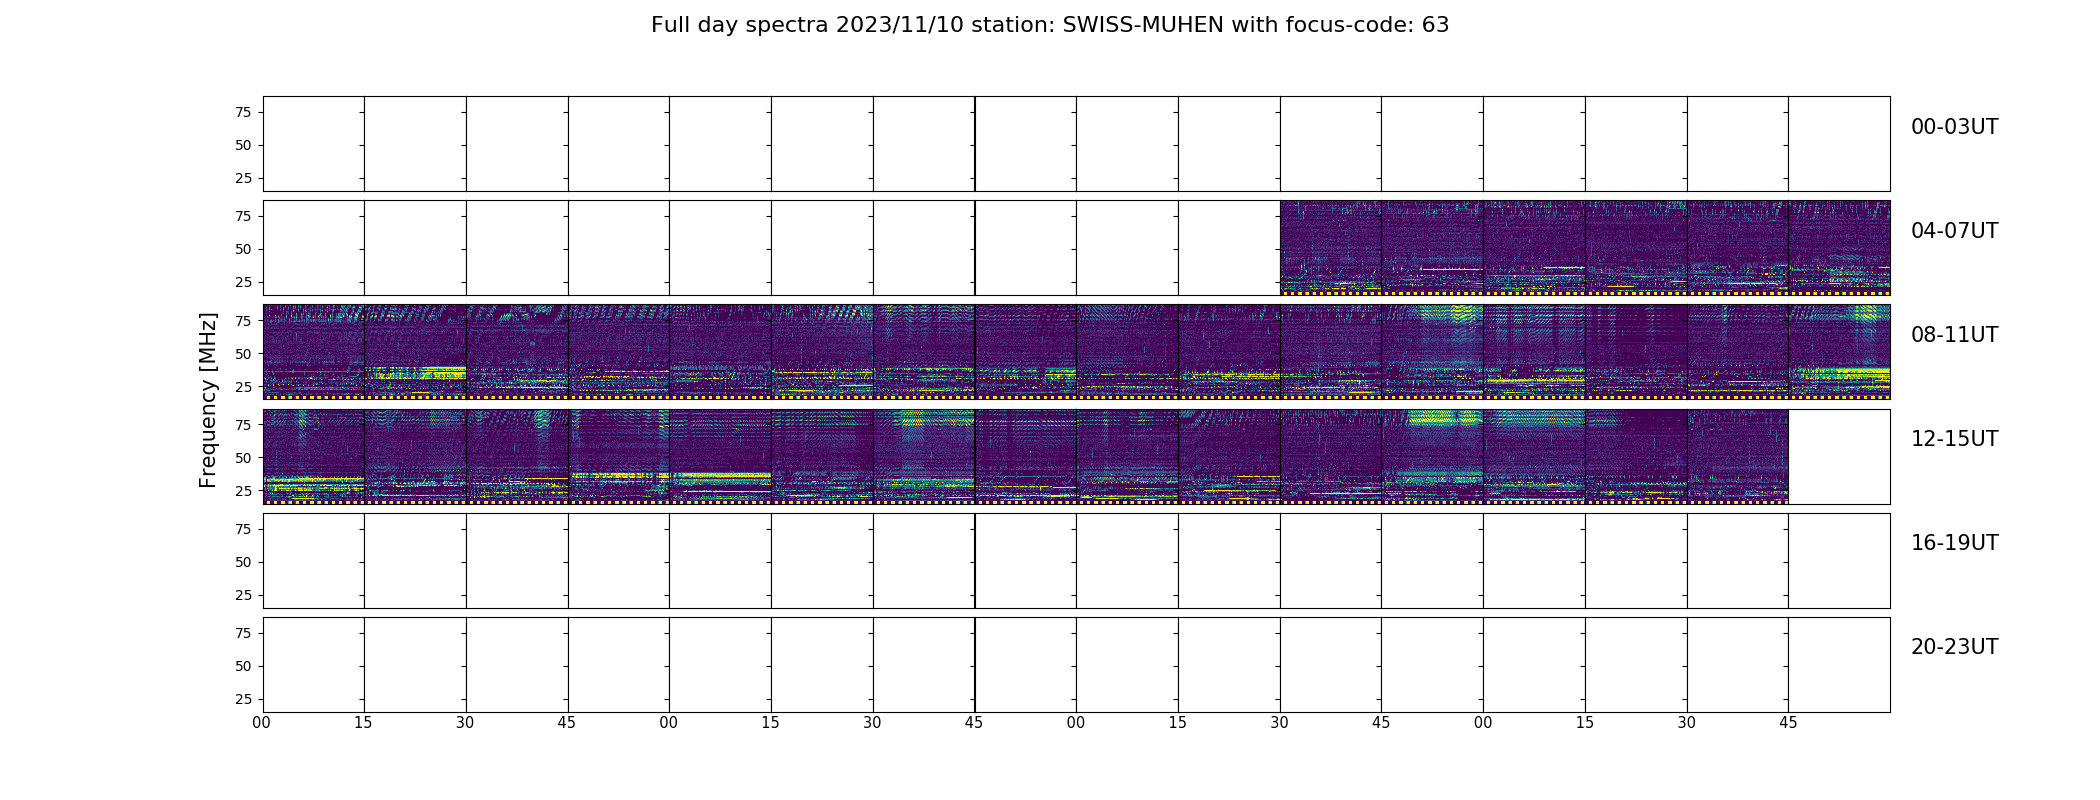Click the first empty panel in 00-03UT row

tap(314, 144)
